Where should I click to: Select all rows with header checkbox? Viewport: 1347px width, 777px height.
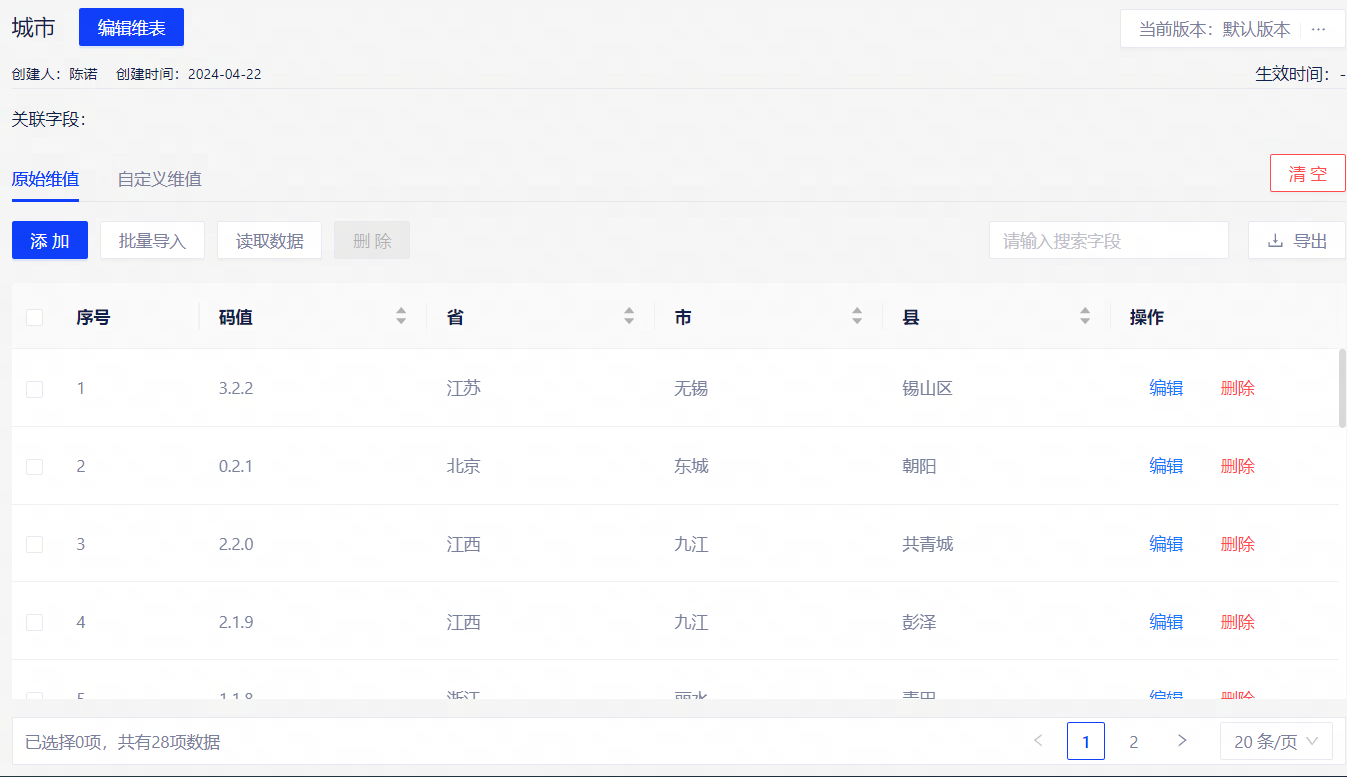pyautogui.click(x=35, y=318)
